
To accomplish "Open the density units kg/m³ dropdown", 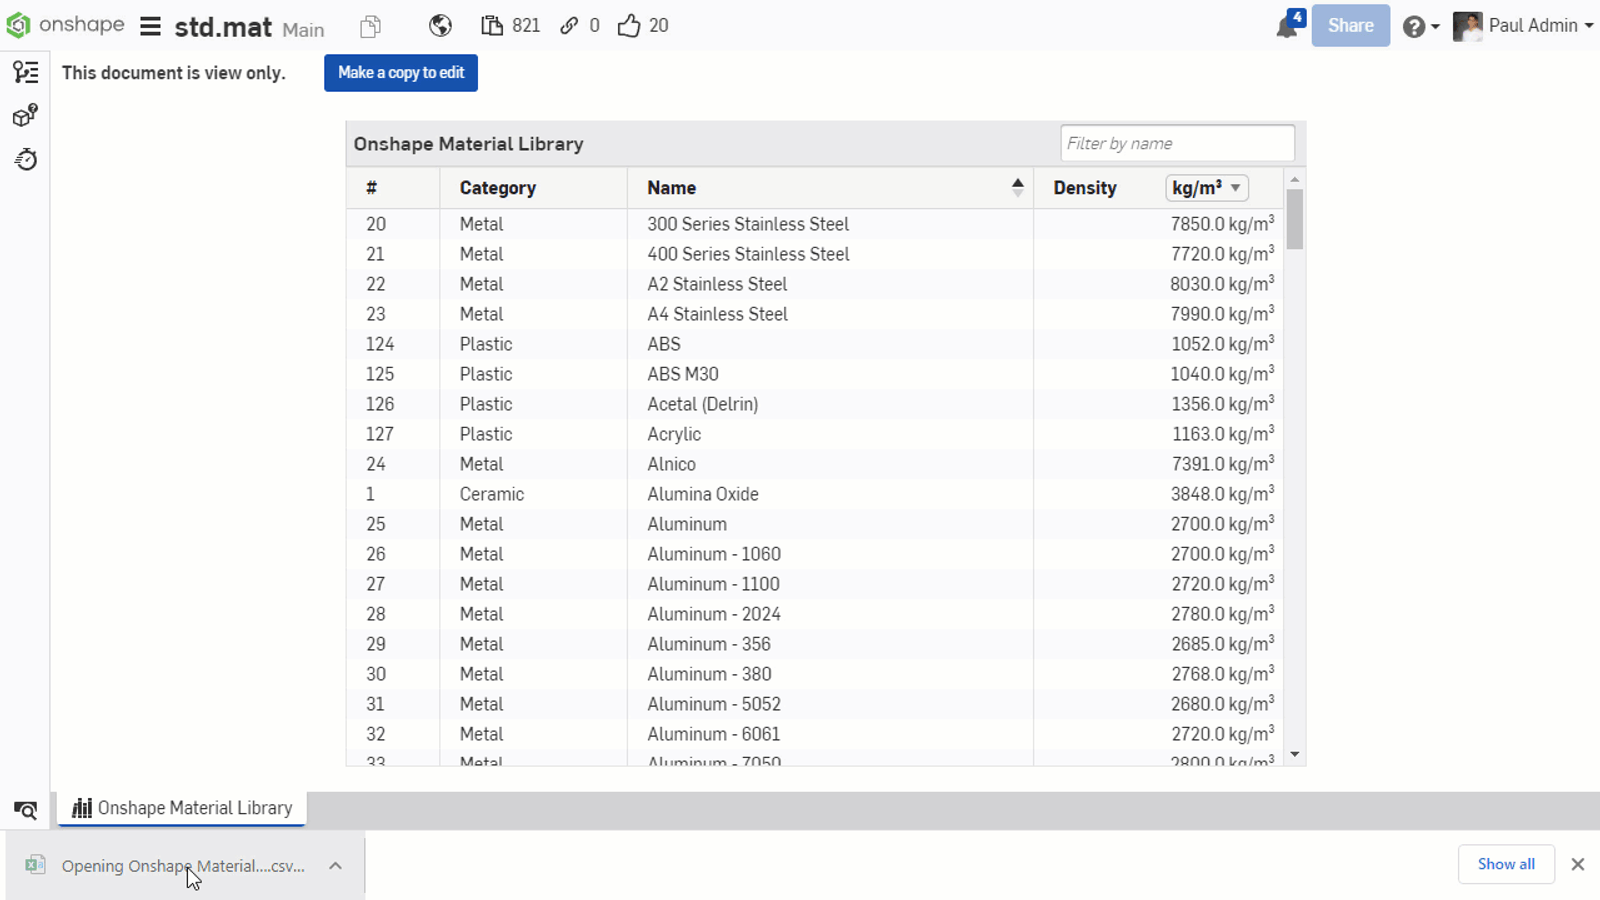I will [x=1207, y=188].
